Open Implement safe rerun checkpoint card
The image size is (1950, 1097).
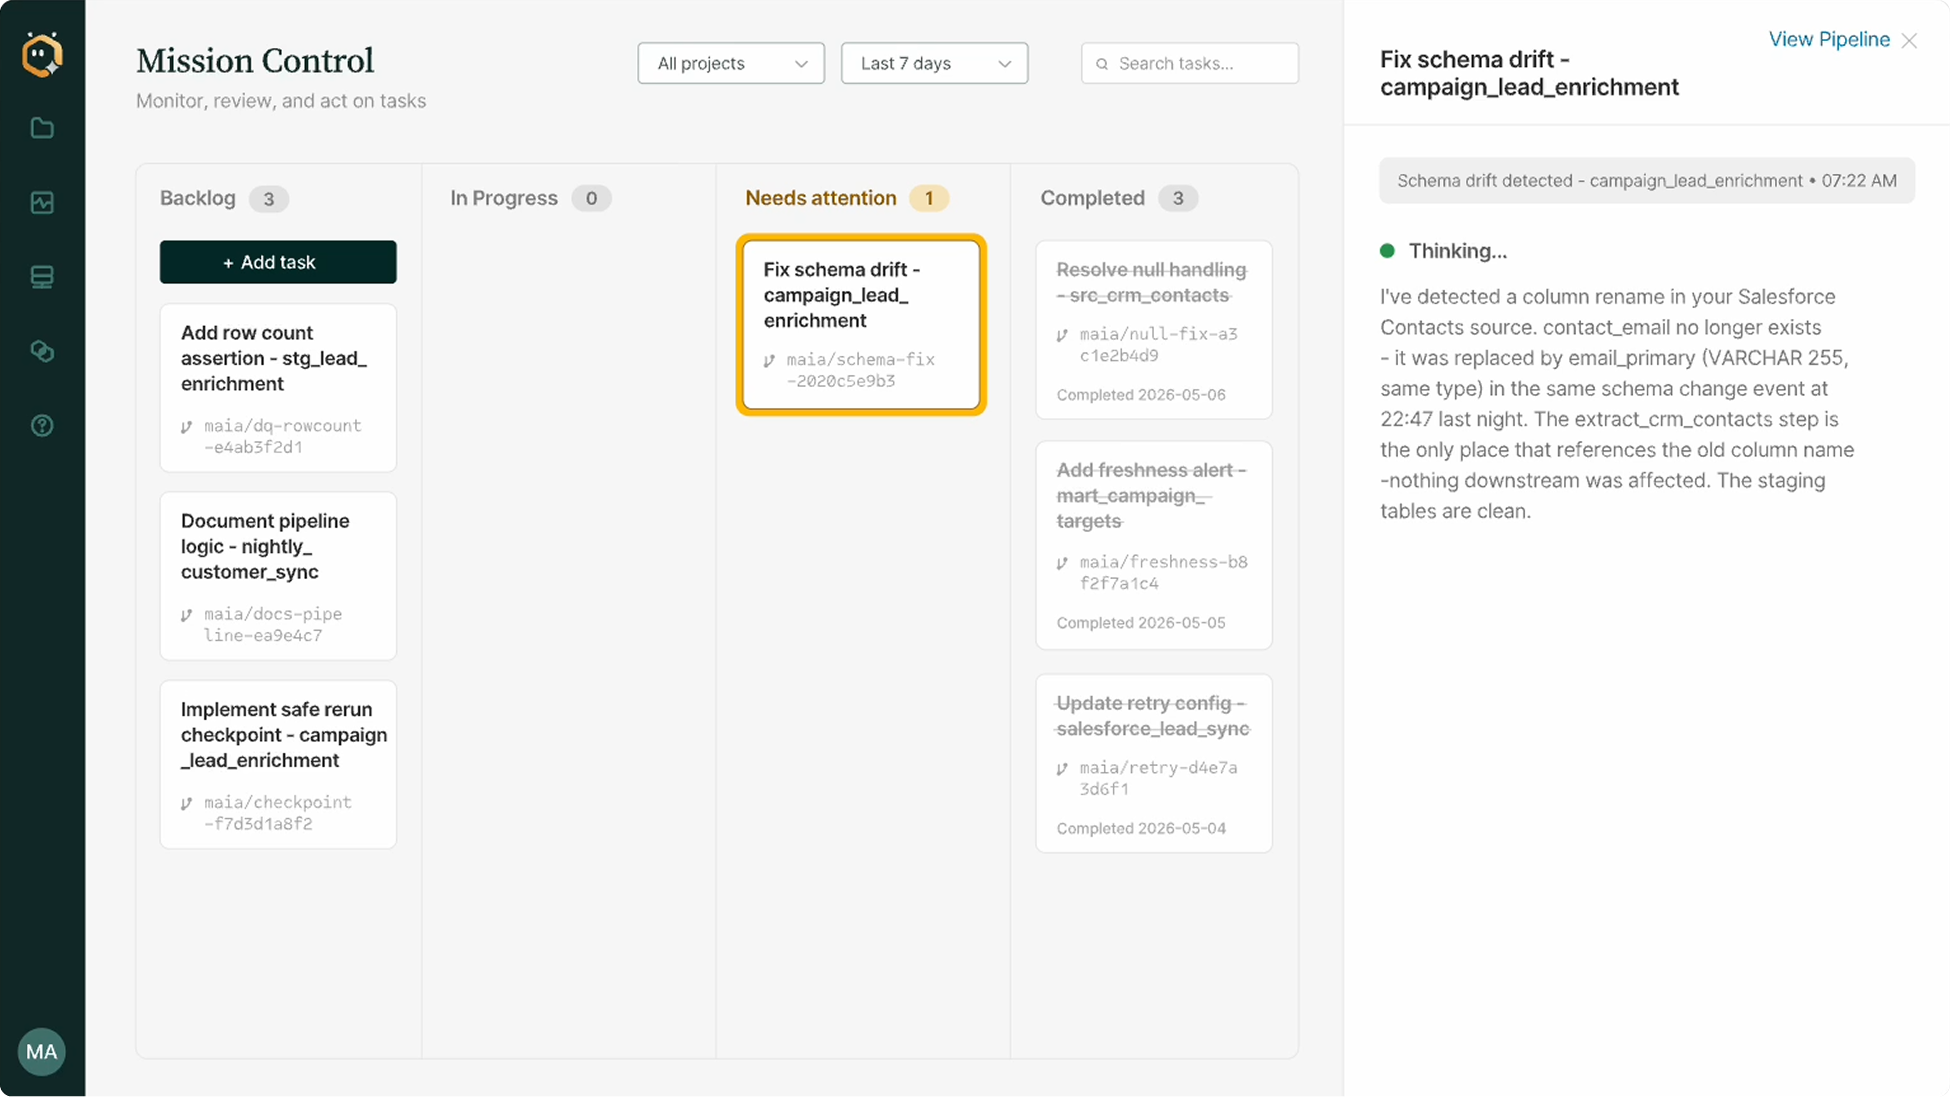coord(278,764)
